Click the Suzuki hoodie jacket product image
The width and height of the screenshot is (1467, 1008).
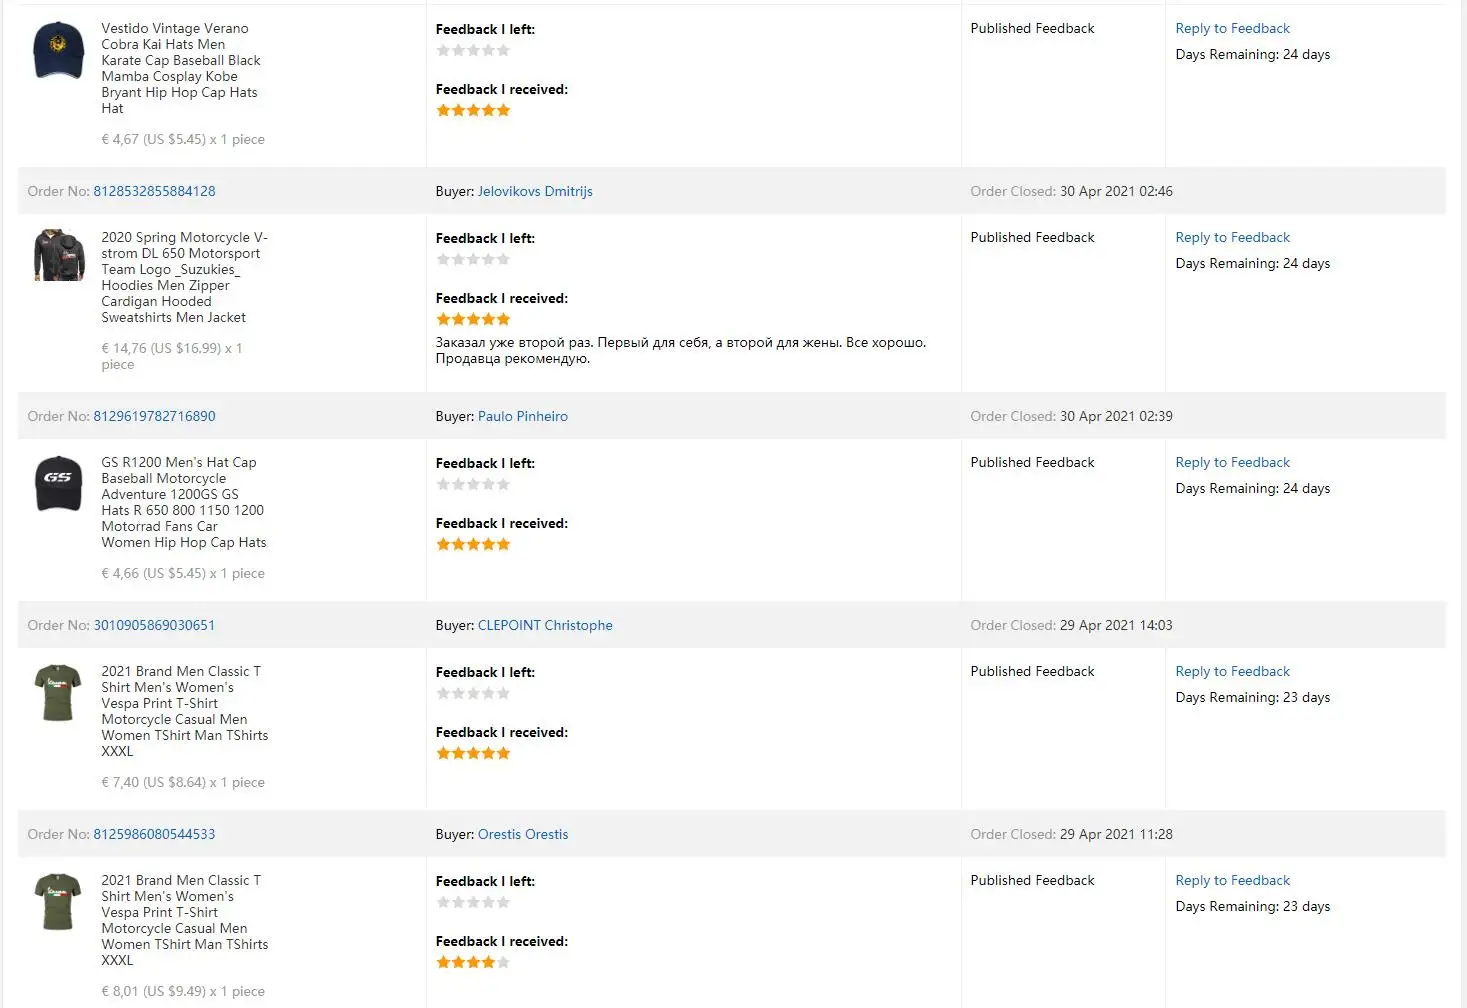click(x=59, y=255)
